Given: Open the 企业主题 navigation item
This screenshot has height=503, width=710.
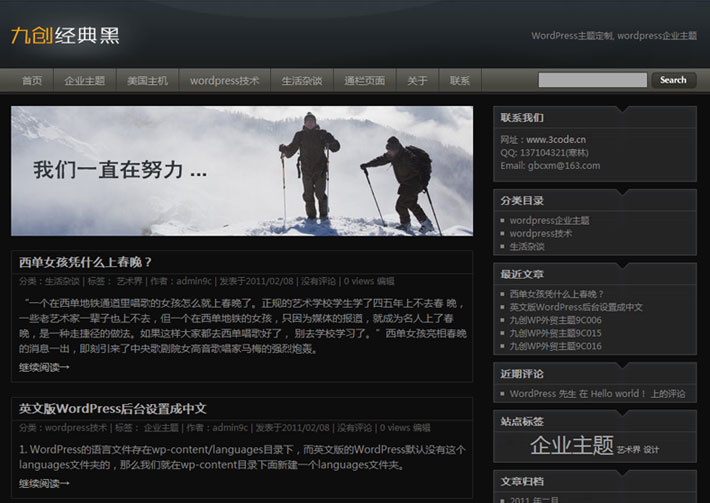Looking at the screenshot, I should pyautogui.click(x=85, y=81).
